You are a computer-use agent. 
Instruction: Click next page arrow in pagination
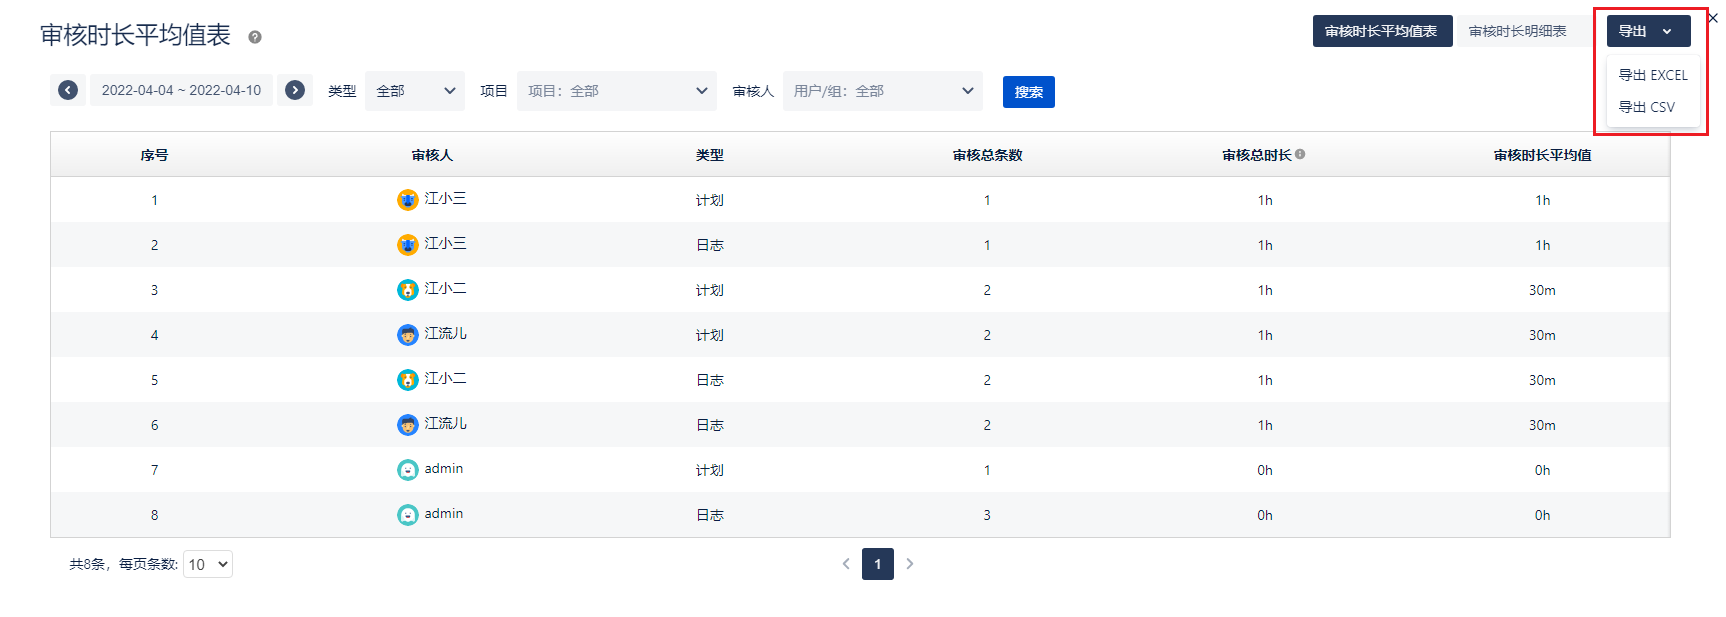(x=910, y=564)
